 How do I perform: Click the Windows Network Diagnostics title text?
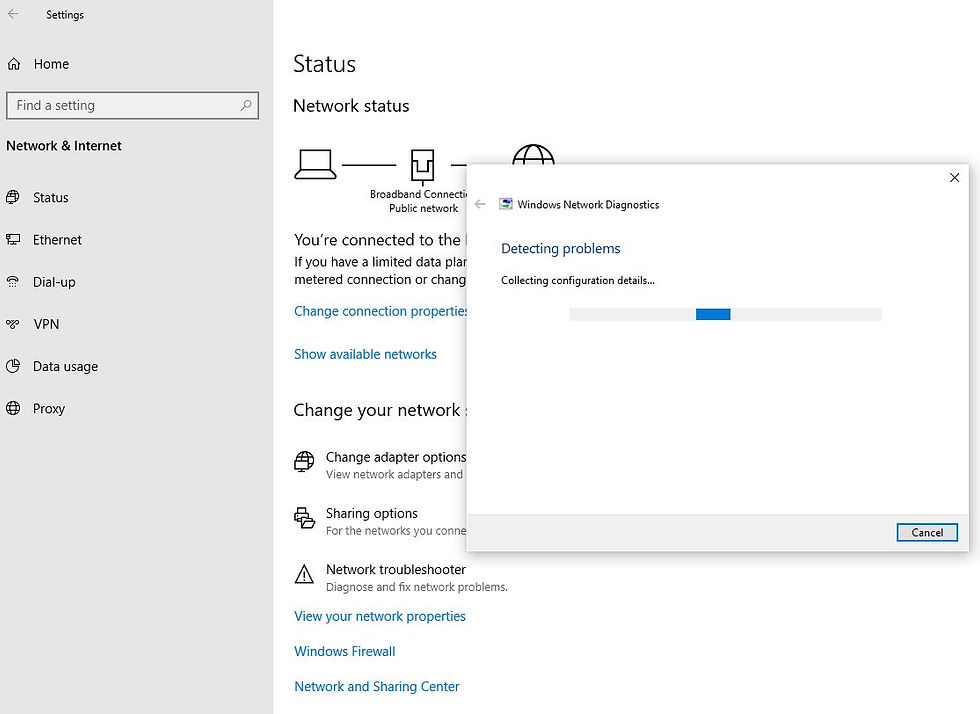[588, 204]
